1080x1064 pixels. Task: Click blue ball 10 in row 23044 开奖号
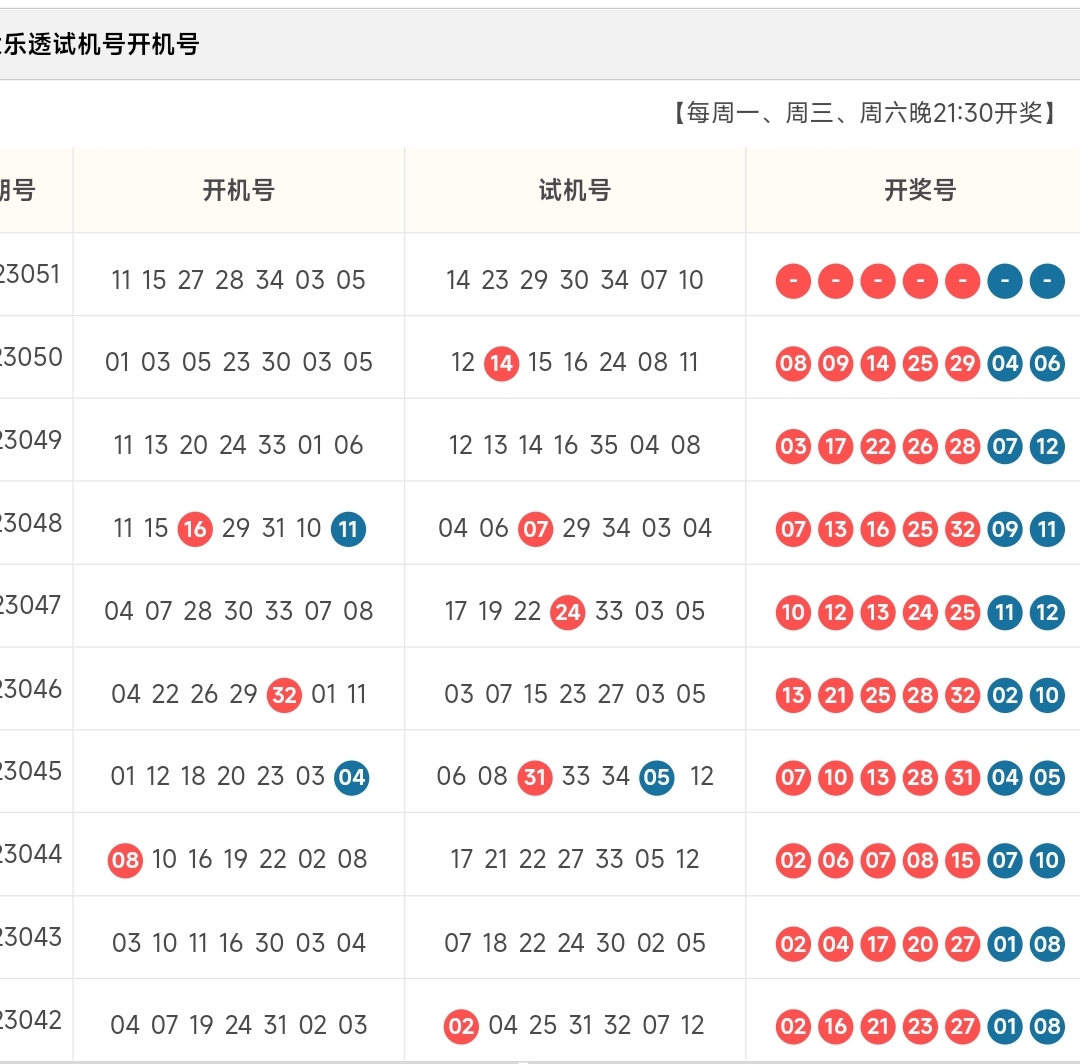pyautogui.click(x=1047, y=860)
